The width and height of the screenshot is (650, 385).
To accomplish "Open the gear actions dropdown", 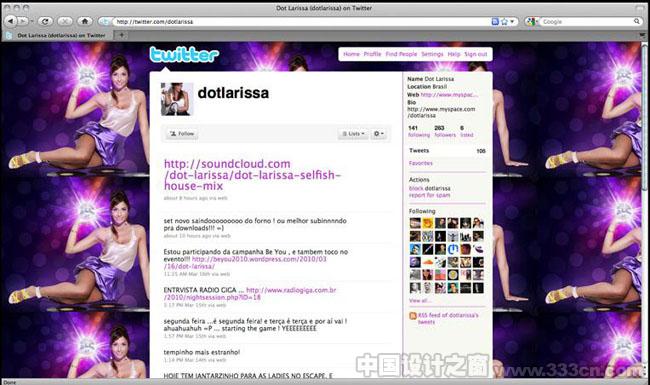I will pos(378,134).
